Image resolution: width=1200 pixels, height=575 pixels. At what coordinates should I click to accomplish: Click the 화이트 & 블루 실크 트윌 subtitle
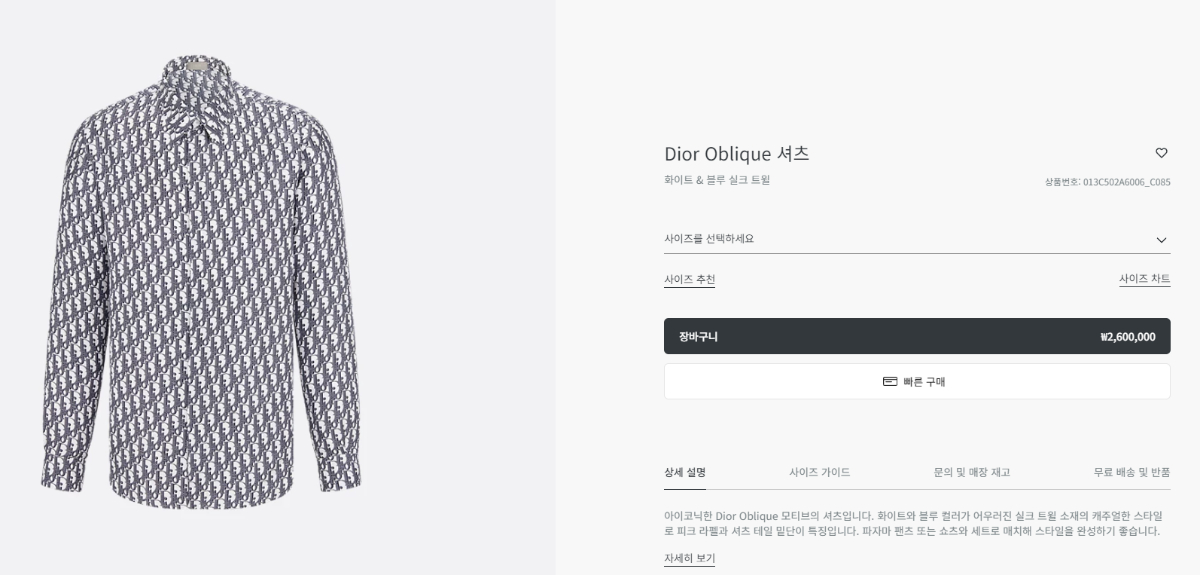(x=717, y=180)
